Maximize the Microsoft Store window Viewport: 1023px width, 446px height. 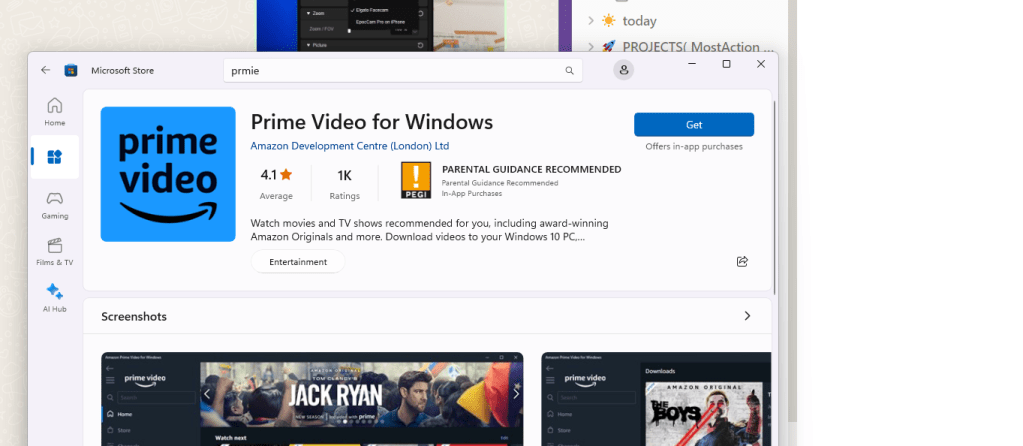[726, 64]
